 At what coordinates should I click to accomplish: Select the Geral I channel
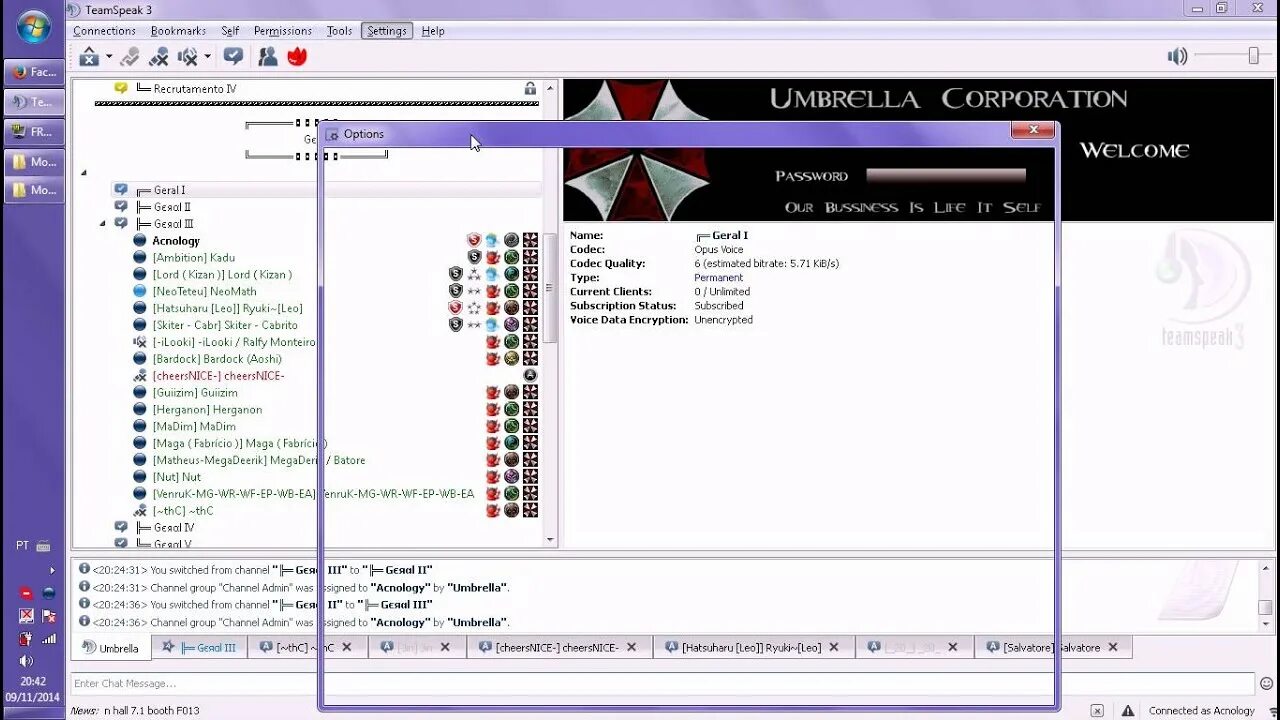[x=169, y=190]
